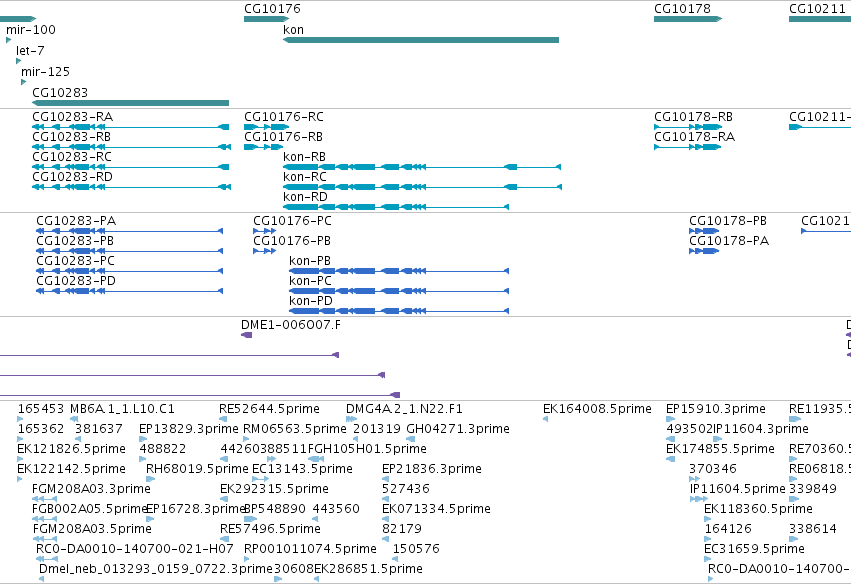Select the EK071334.5prime EST label
The width and height of the screenshot is (851, 584).
click(436, 509)
